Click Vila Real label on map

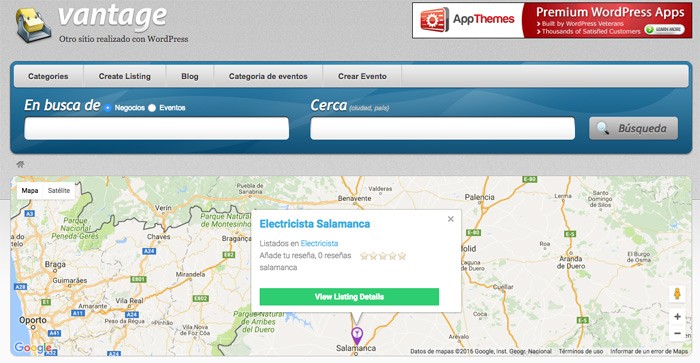(129, 301)
